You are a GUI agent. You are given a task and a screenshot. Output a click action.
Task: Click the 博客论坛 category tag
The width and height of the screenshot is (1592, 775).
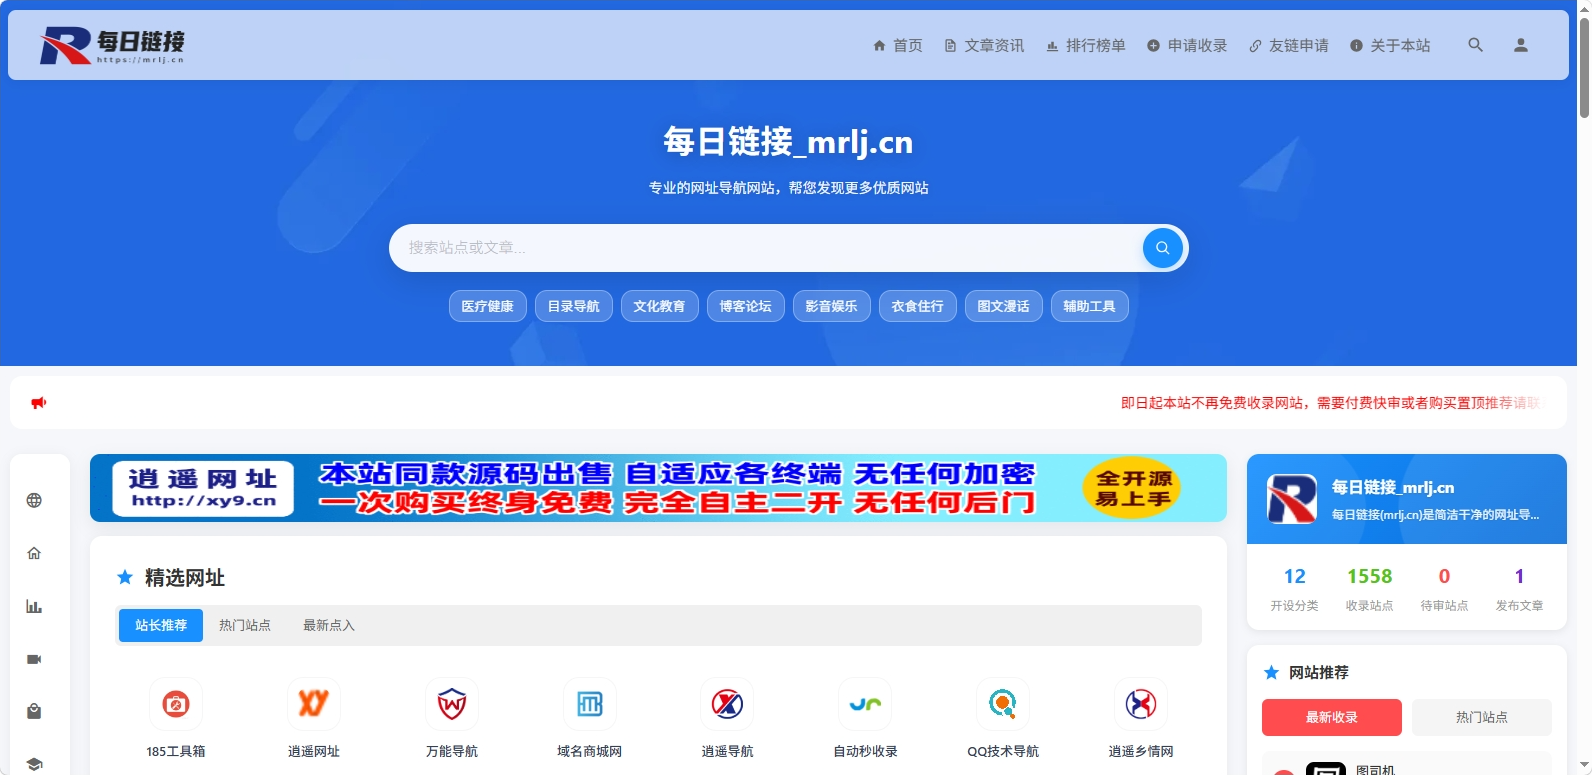tap(746, 306)
